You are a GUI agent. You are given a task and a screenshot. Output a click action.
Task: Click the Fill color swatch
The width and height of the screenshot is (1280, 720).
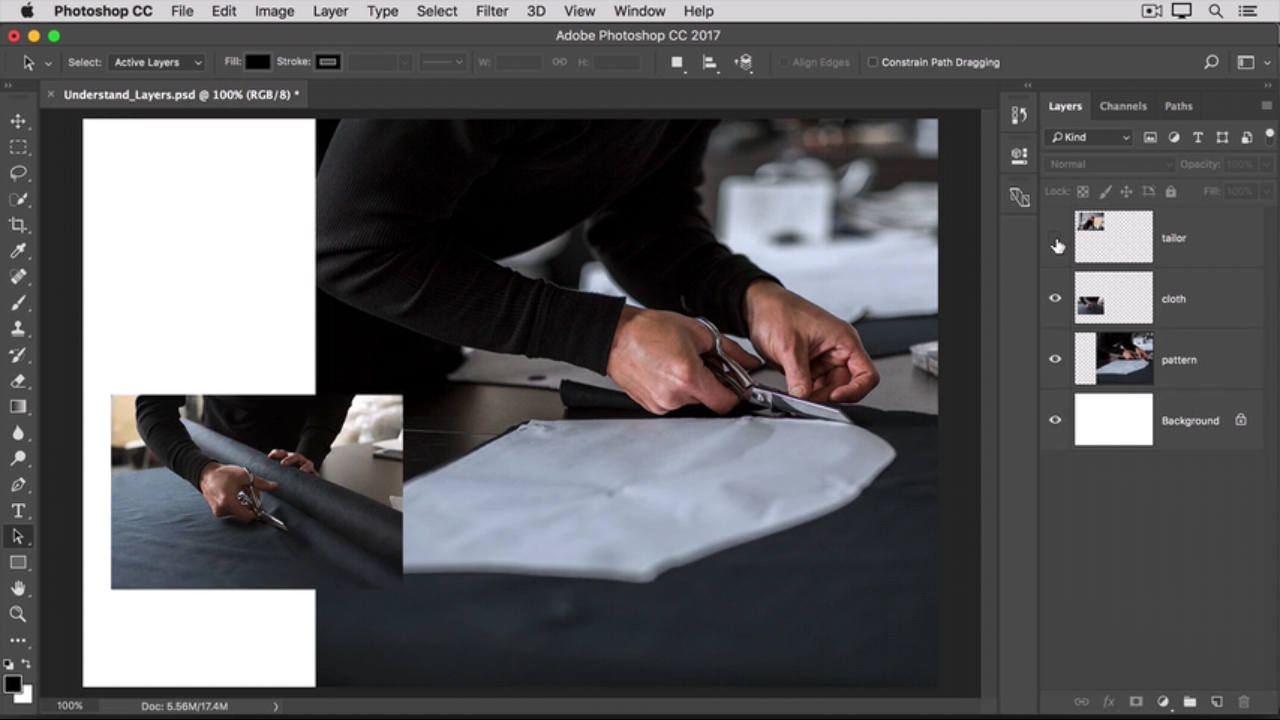(x=257, y=62)
